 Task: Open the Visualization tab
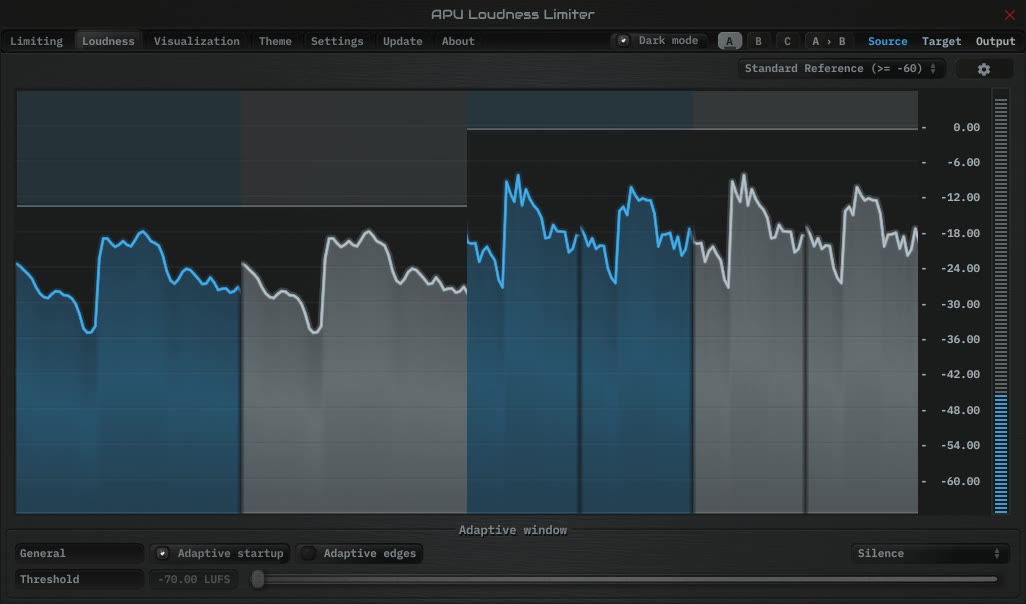(196, 41)
